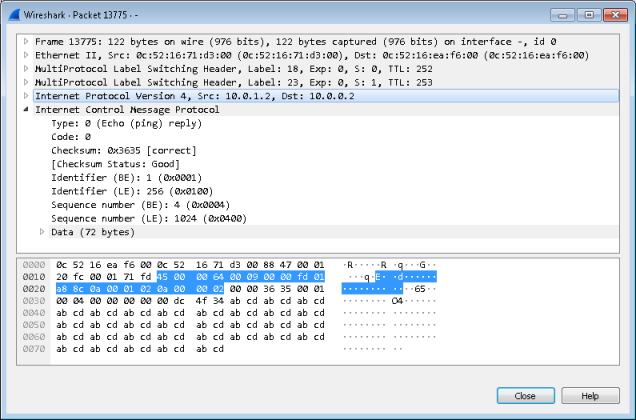636x420 pixels.
Task: Minimize the Packet 13775 window
Action: 562,15
